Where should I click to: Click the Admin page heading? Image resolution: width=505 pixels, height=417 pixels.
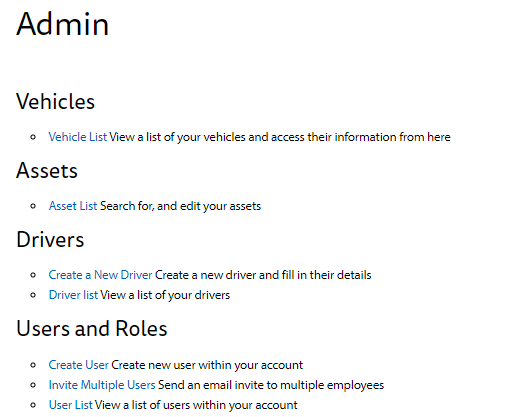pos(63,24)
